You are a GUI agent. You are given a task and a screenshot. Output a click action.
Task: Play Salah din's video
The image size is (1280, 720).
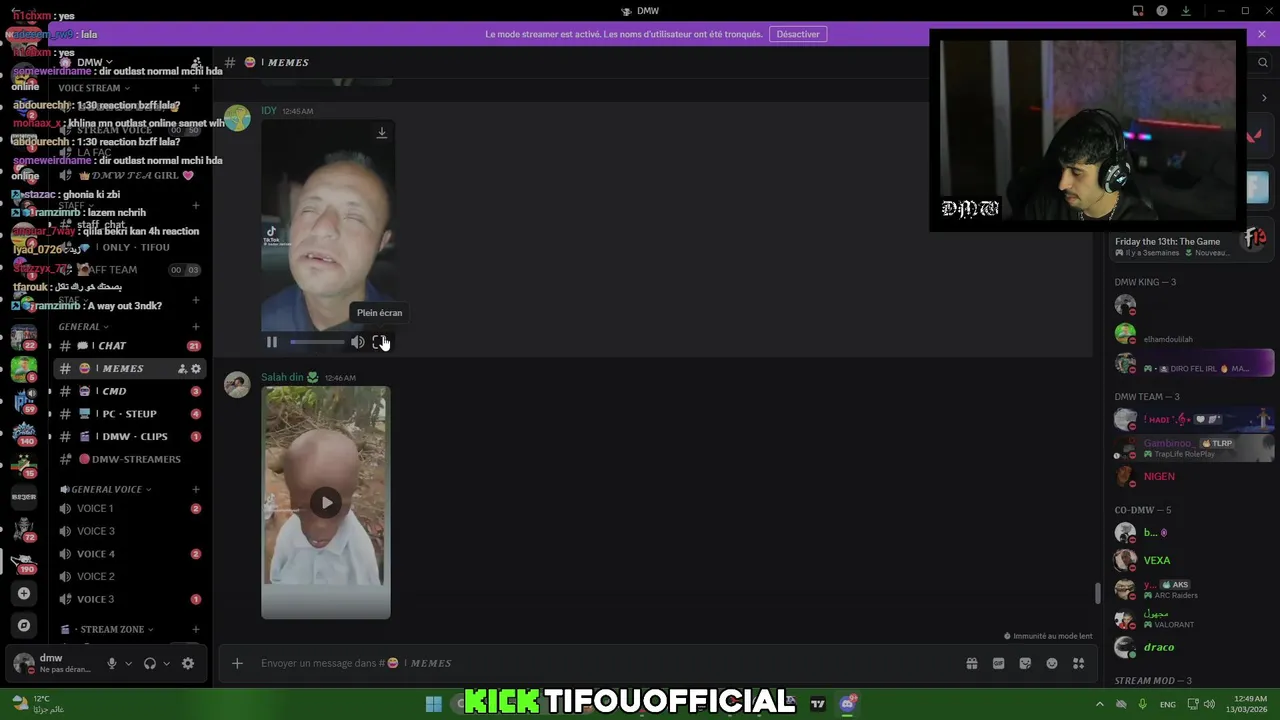326,503
